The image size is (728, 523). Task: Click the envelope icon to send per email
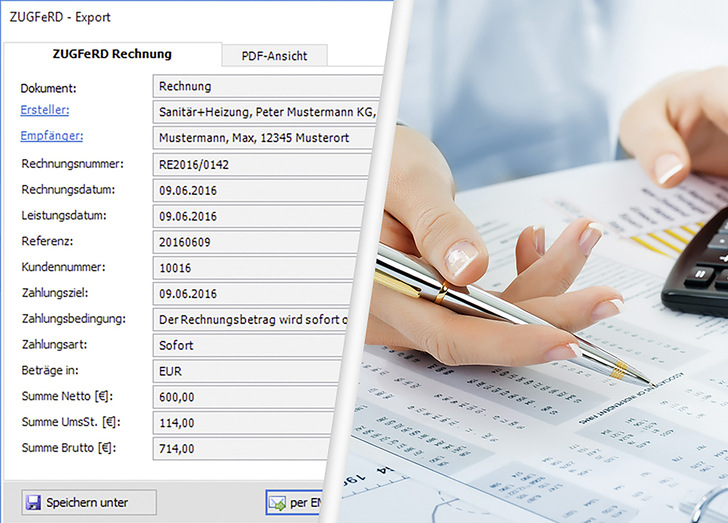(x=276, y=502)
